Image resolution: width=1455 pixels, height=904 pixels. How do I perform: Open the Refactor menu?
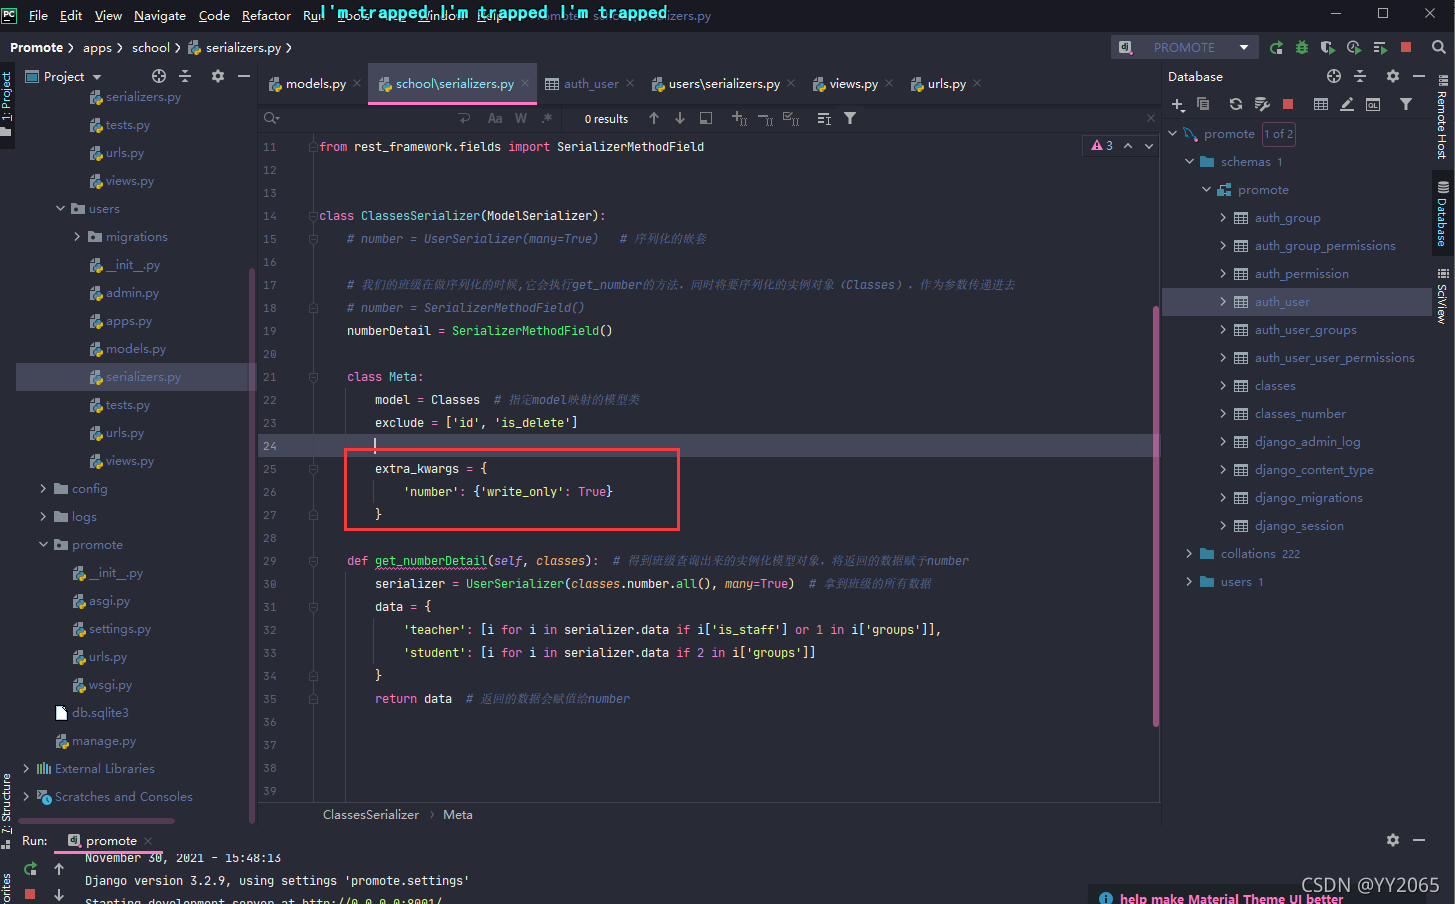(x=266, y=15)
